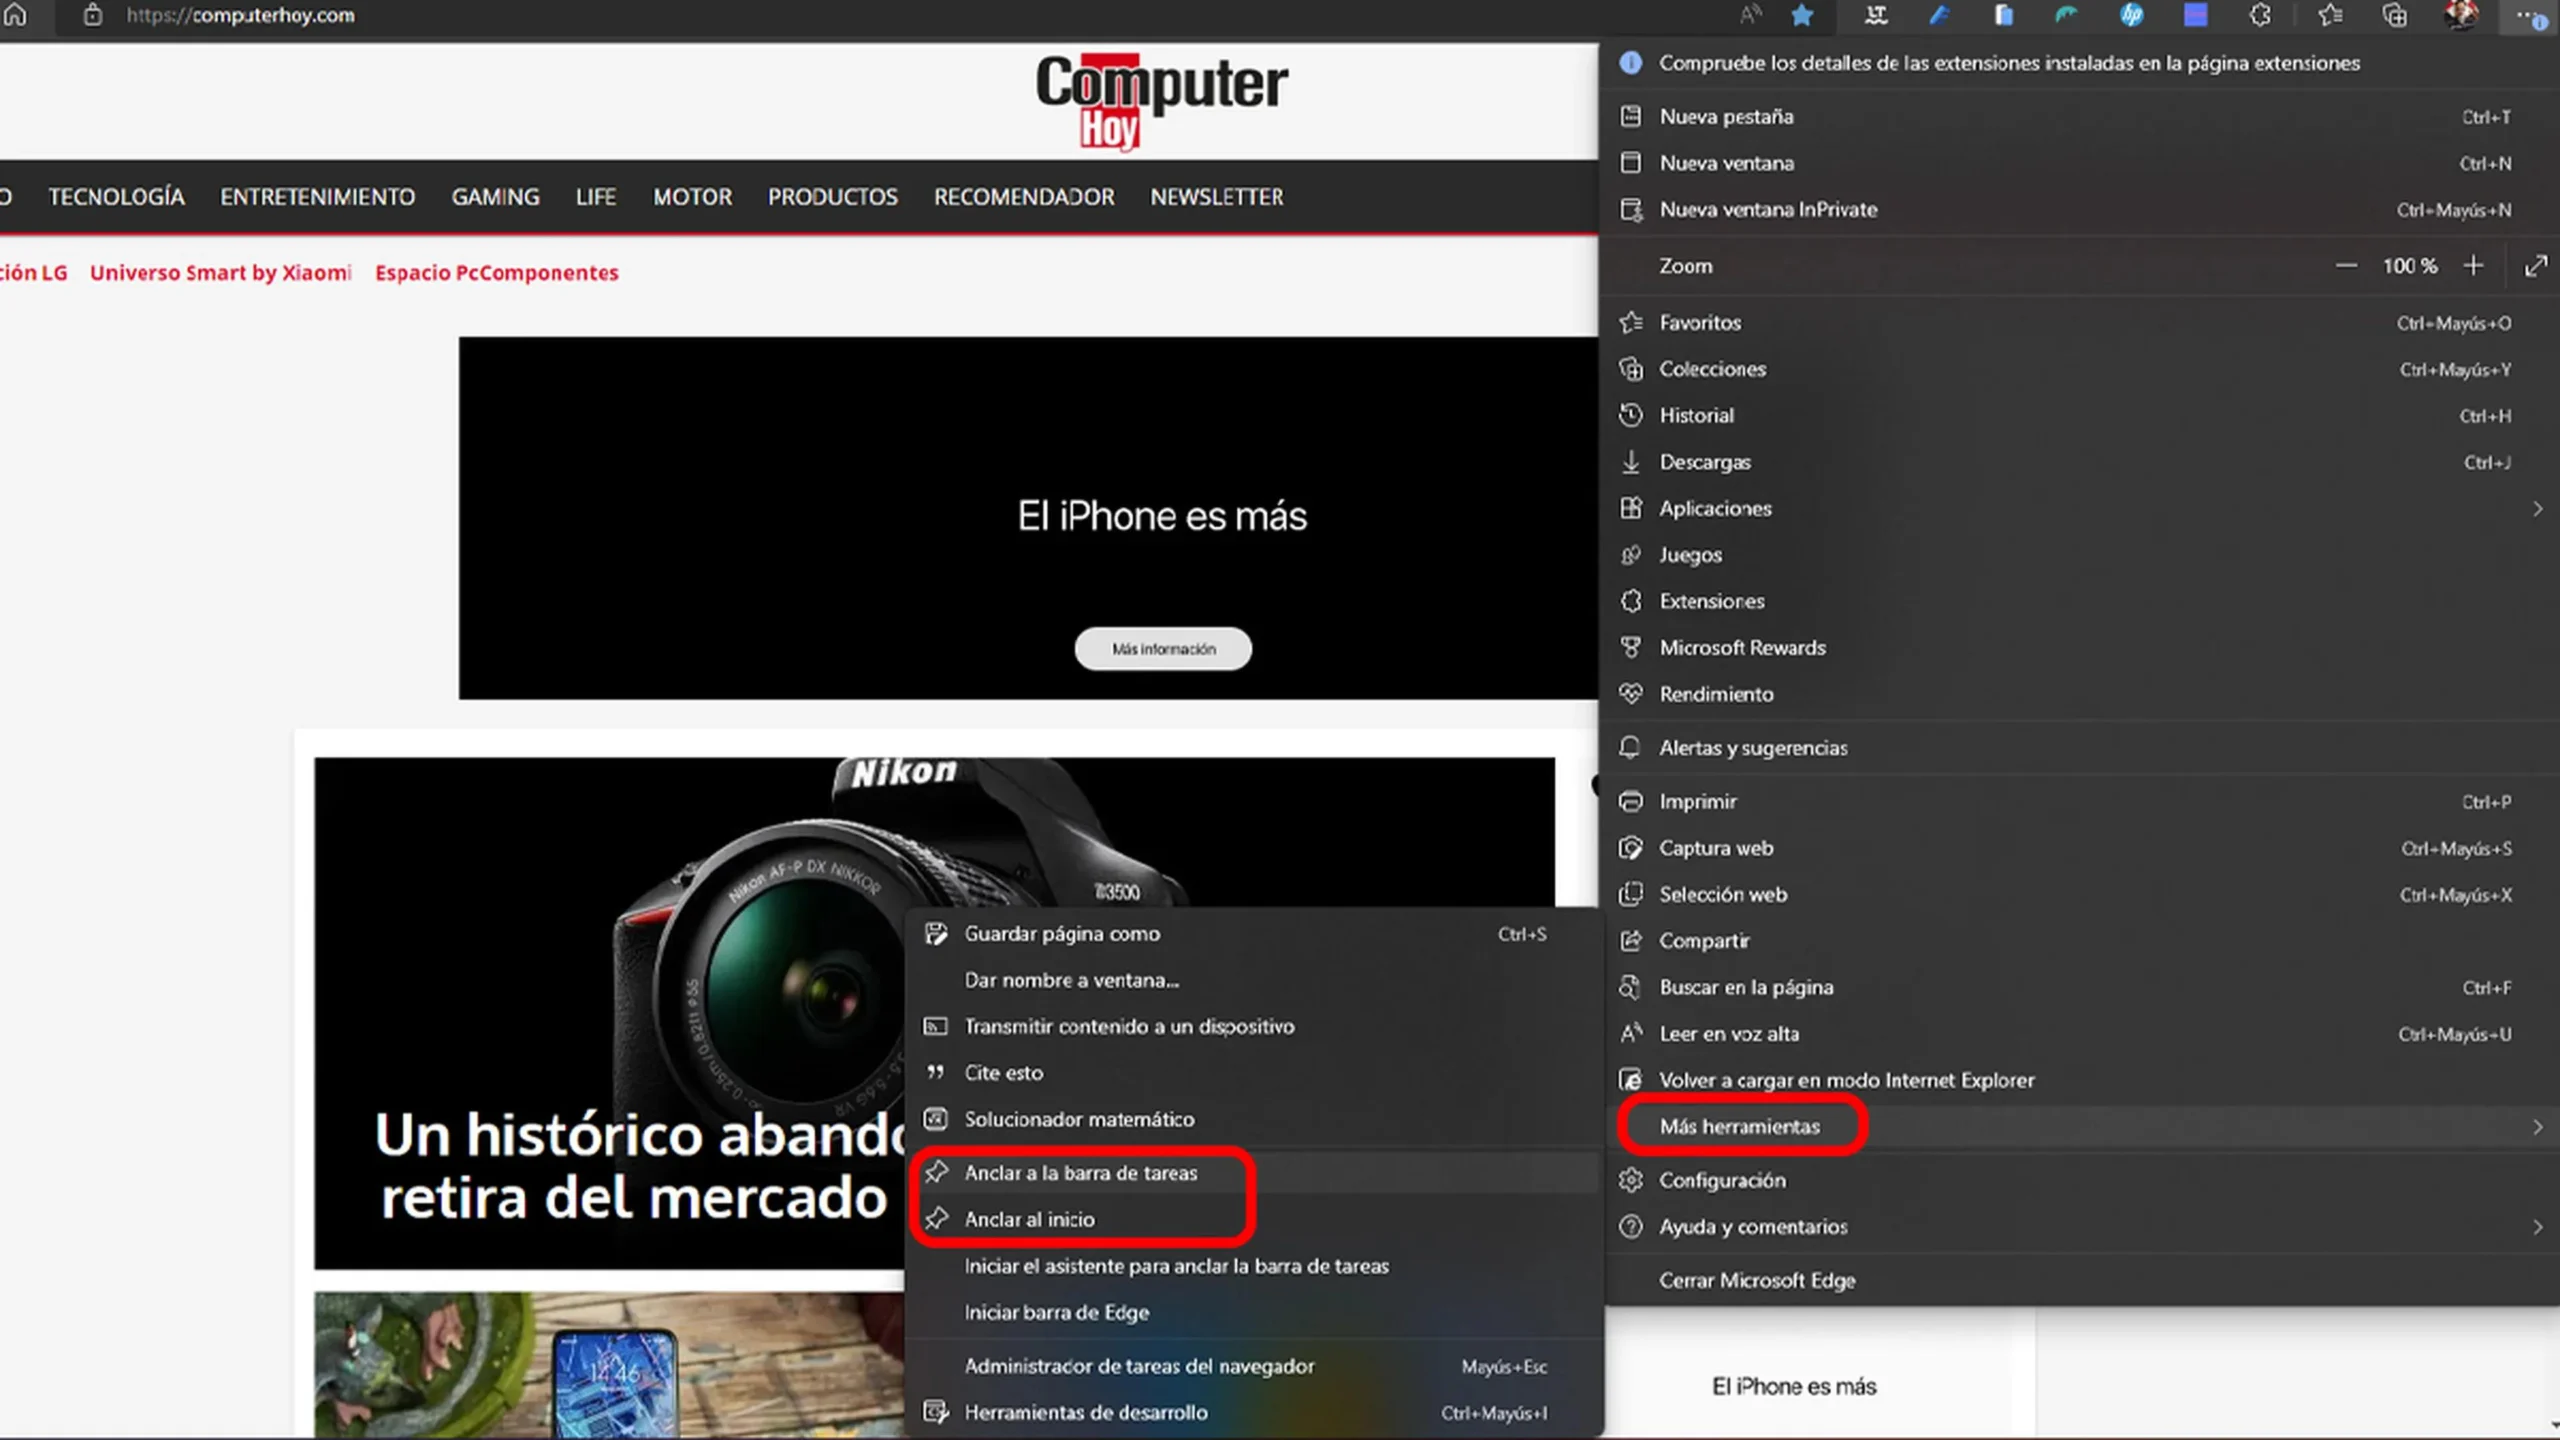Select Iniciar el asistente para anclar

1255,1266
